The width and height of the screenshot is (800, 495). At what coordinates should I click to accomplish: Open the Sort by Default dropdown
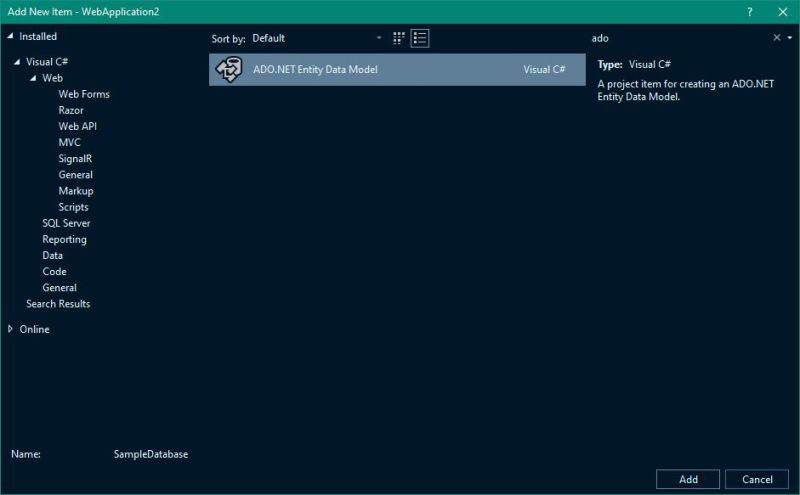click(316, 38)
